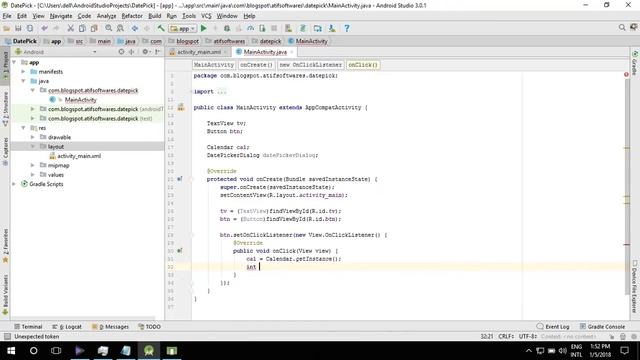640x360 pixels.
Task: Open the Messages tool window
Action: (x=110, y=327)
